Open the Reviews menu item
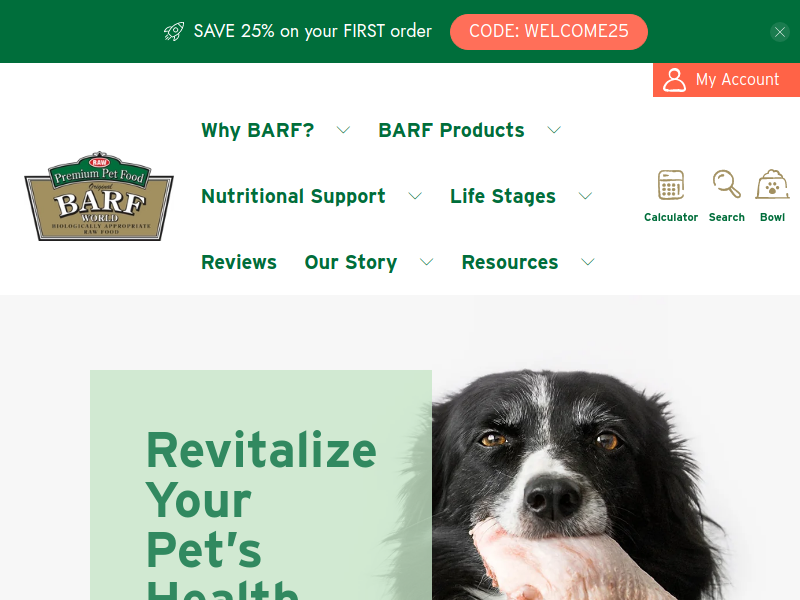800x600 pixels. click(239, 262)
